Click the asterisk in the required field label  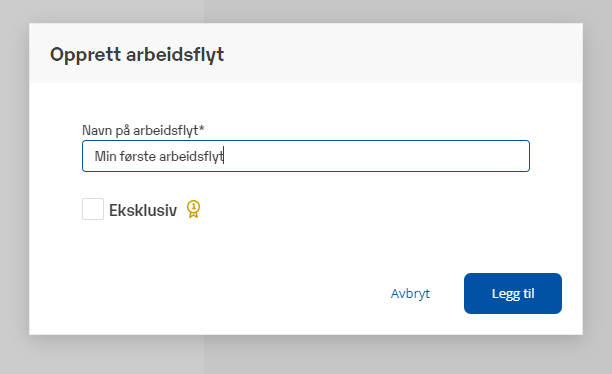coord(202,127)
